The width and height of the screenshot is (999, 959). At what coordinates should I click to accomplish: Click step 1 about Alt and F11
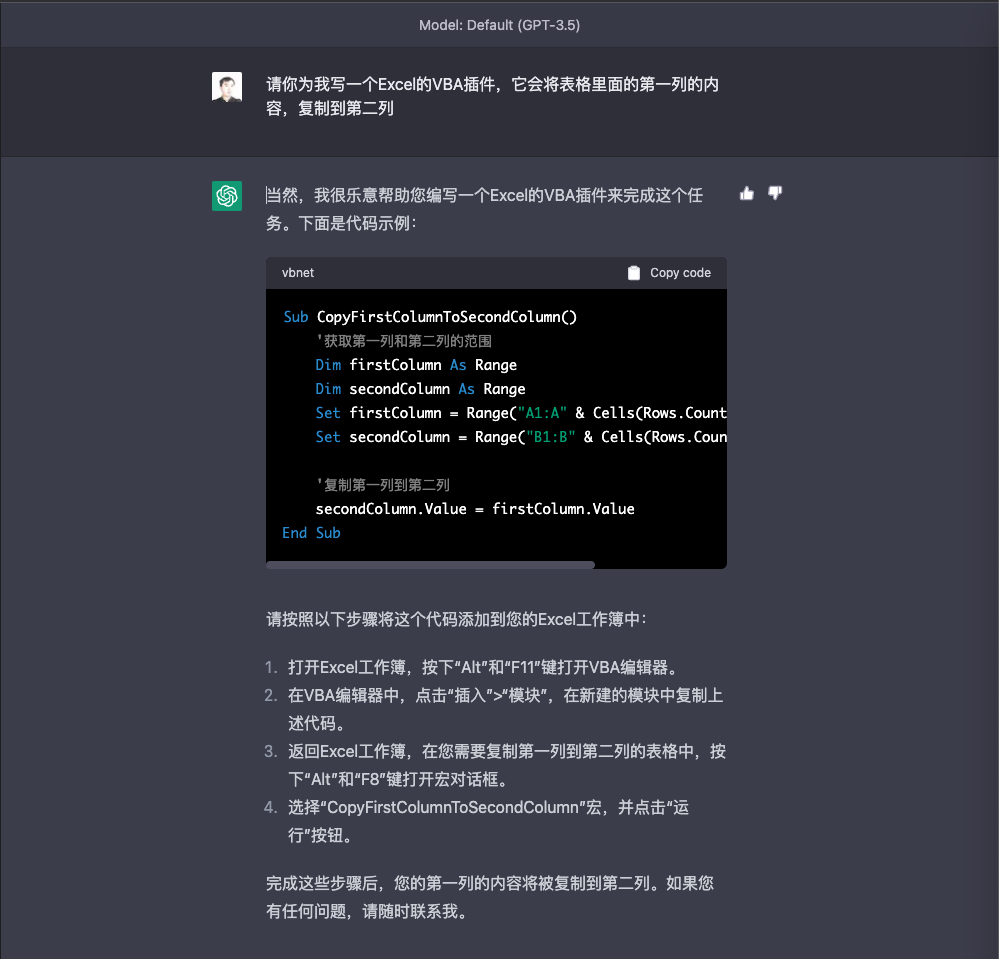(x=484, y=667)
